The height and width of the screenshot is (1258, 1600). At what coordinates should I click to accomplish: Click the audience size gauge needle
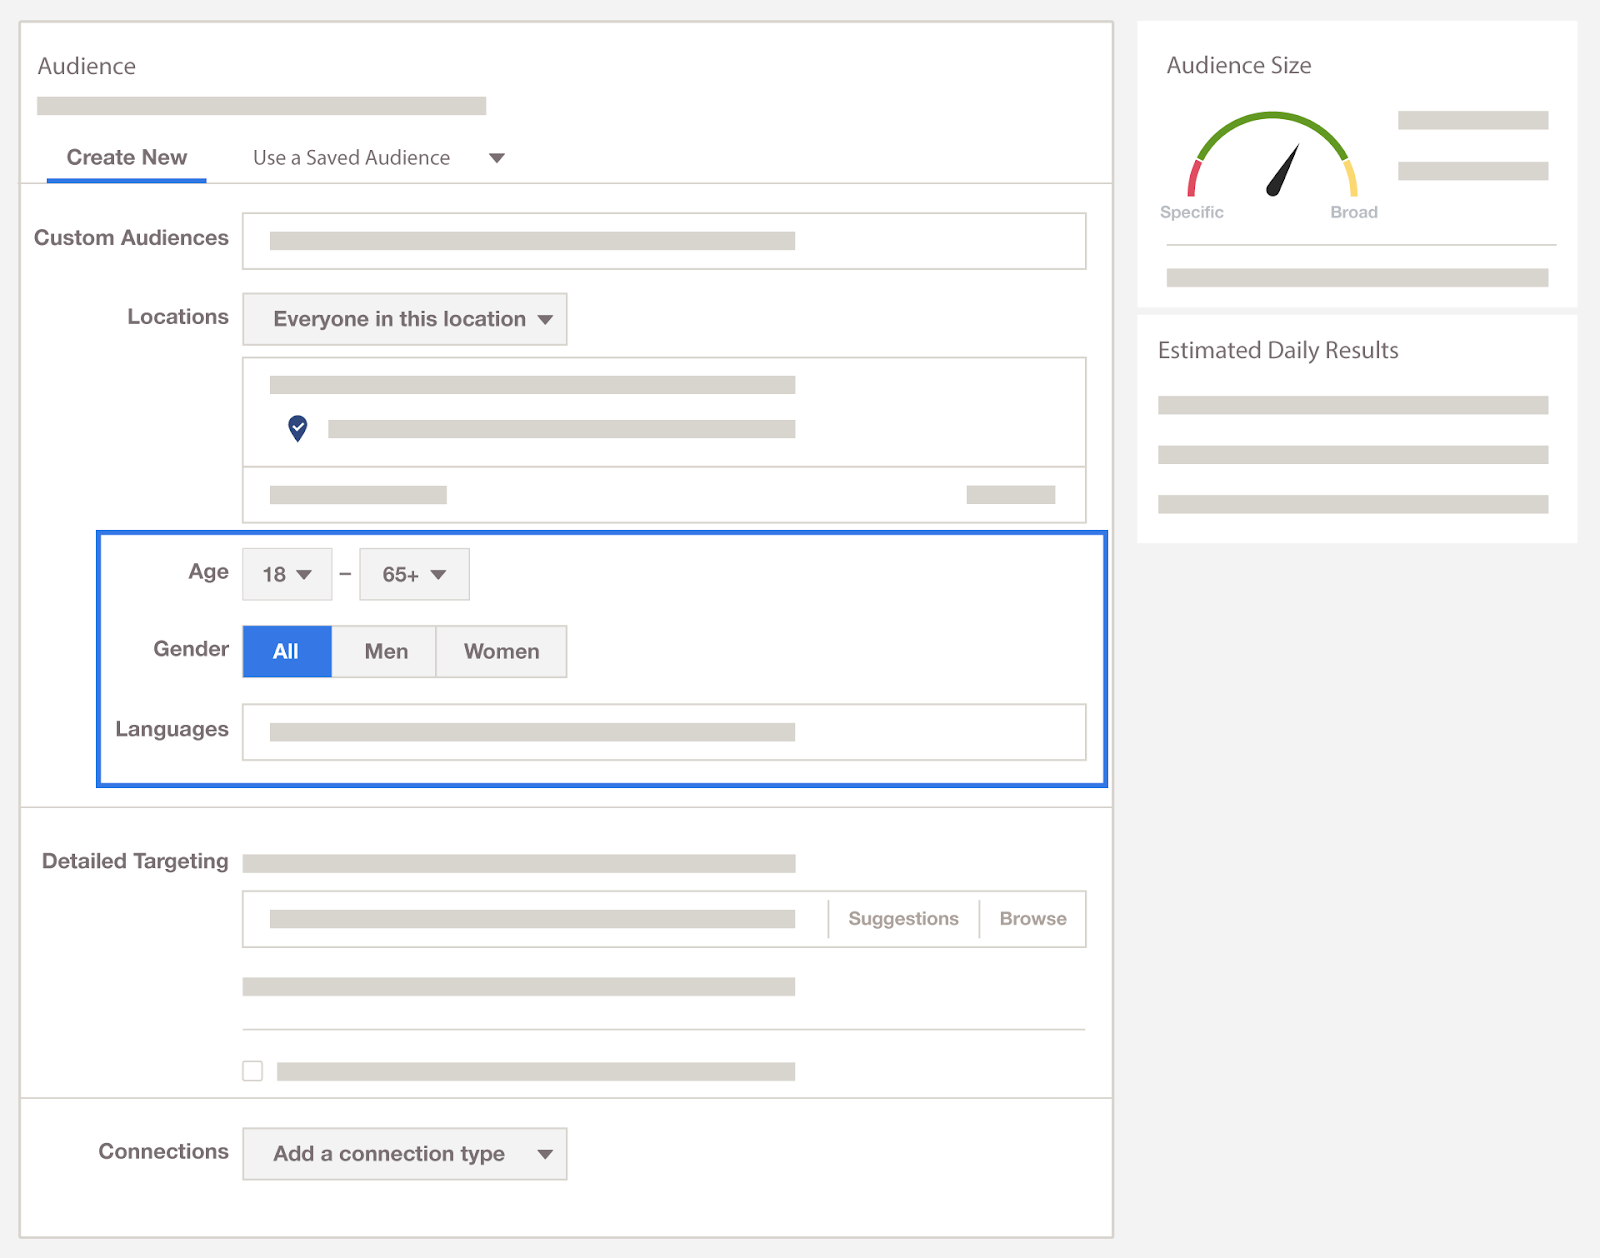point(1282,171)
